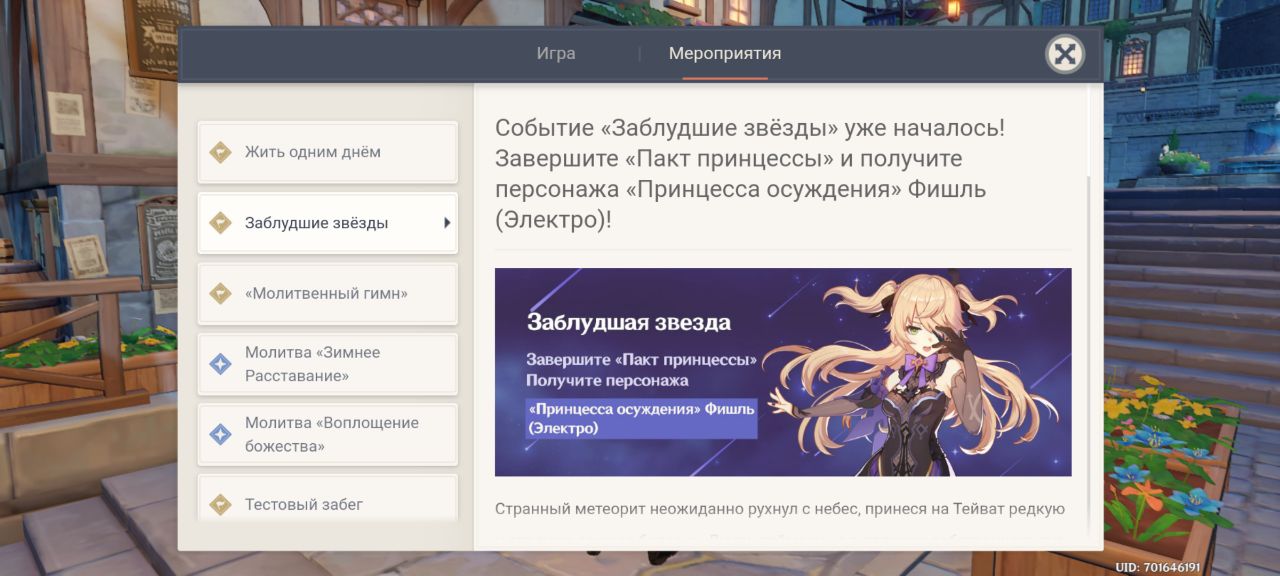This screenshot has height=576, width=1280.
Task: Click blue star icon beside «Воплощение божества»
Action: pyautogui.click(x=220, y=435)
